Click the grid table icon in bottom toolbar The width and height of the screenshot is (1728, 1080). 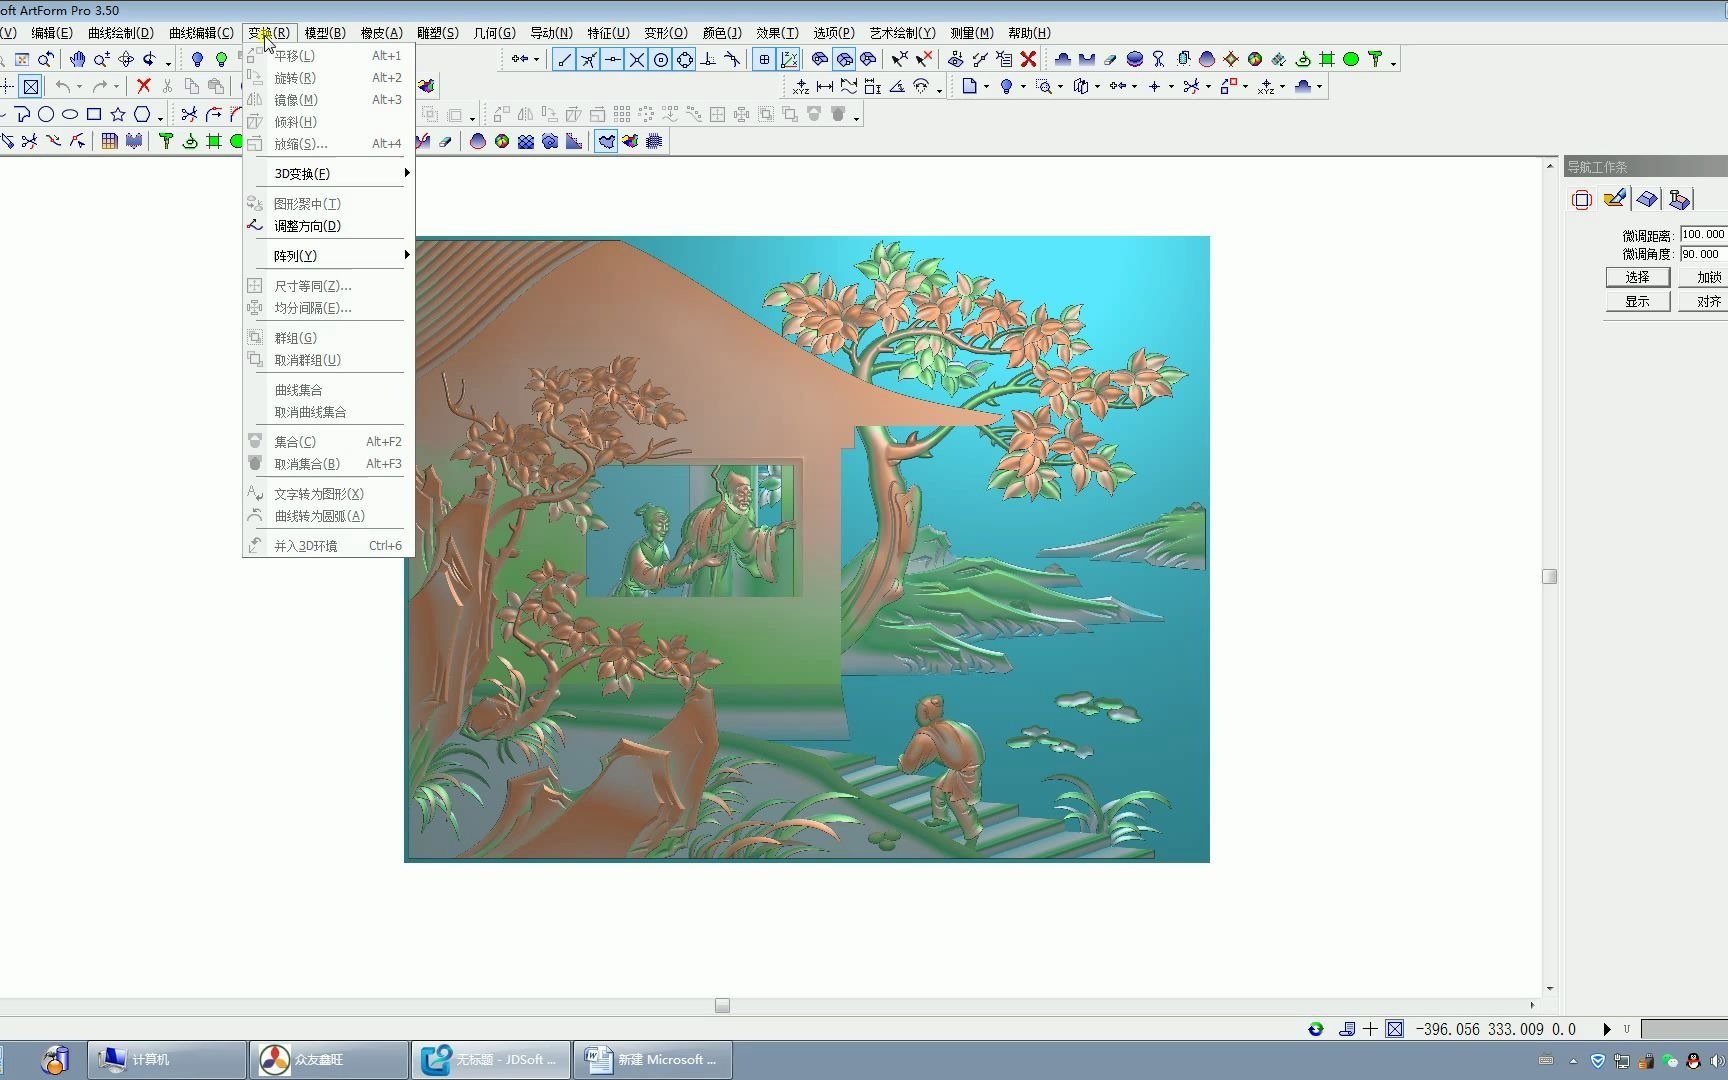coord(109,141)
